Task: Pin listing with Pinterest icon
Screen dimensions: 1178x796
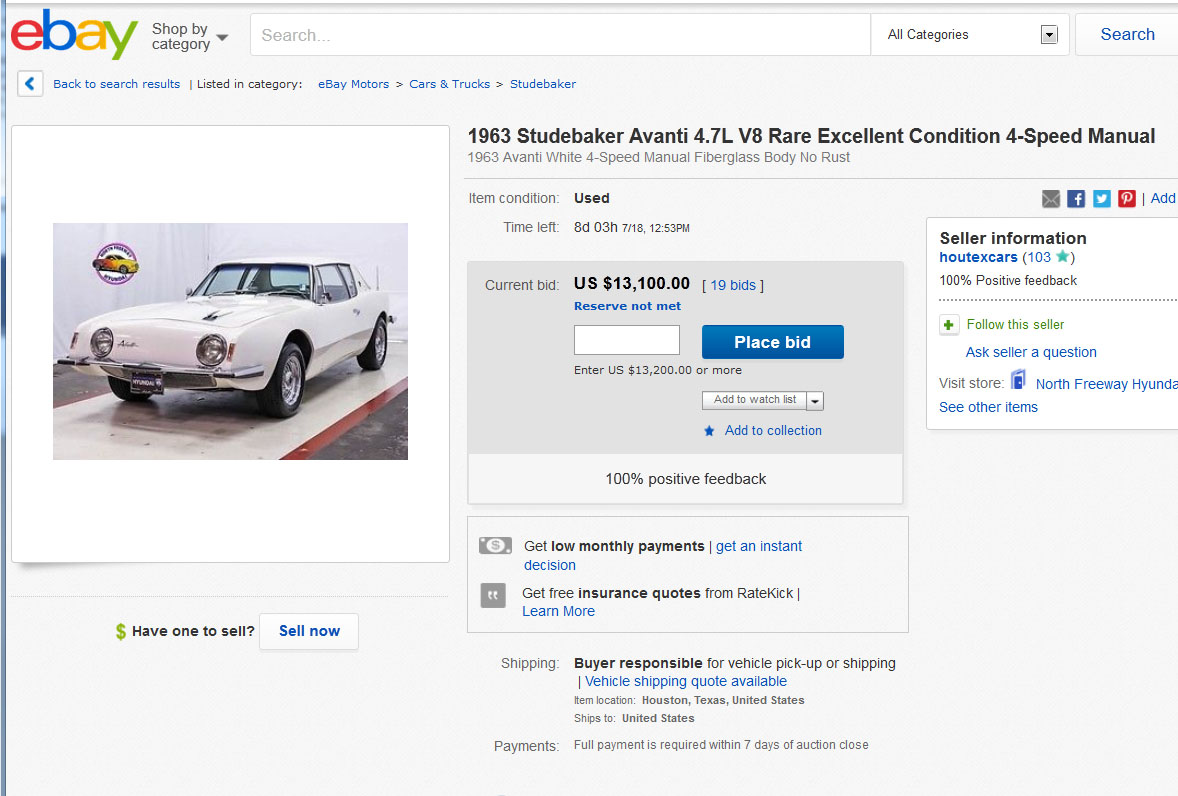Action: coord(1127,199)
